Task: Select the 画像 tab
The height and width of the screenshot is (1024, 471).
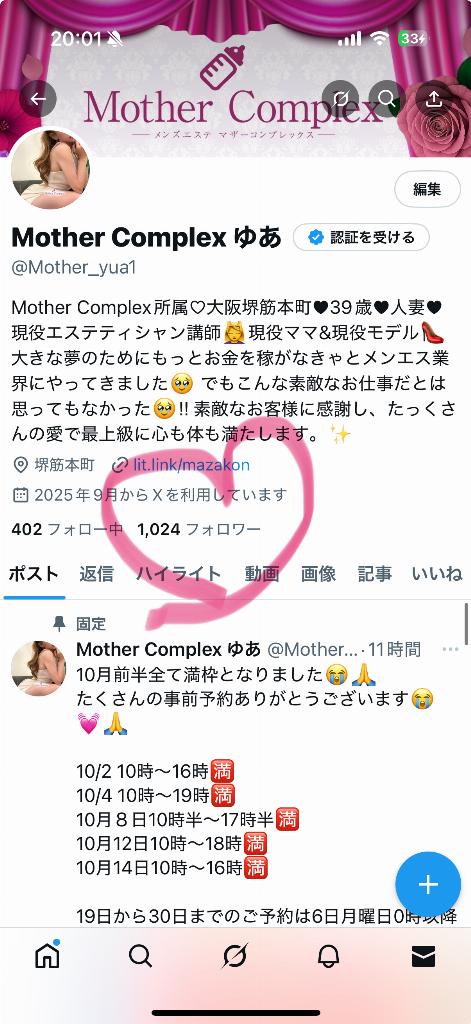Action: click(318, 574)
